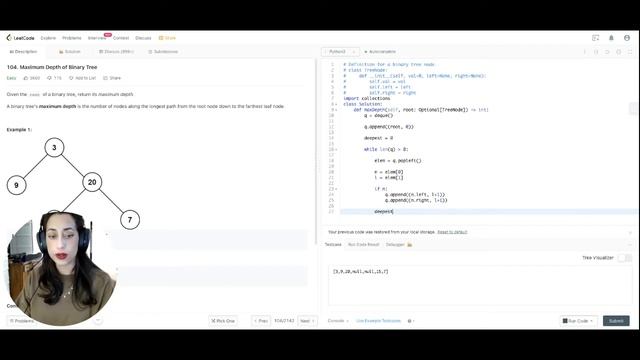Open the Submissions tab
This screenshot has width=640, height=360.
pos(163,52)
